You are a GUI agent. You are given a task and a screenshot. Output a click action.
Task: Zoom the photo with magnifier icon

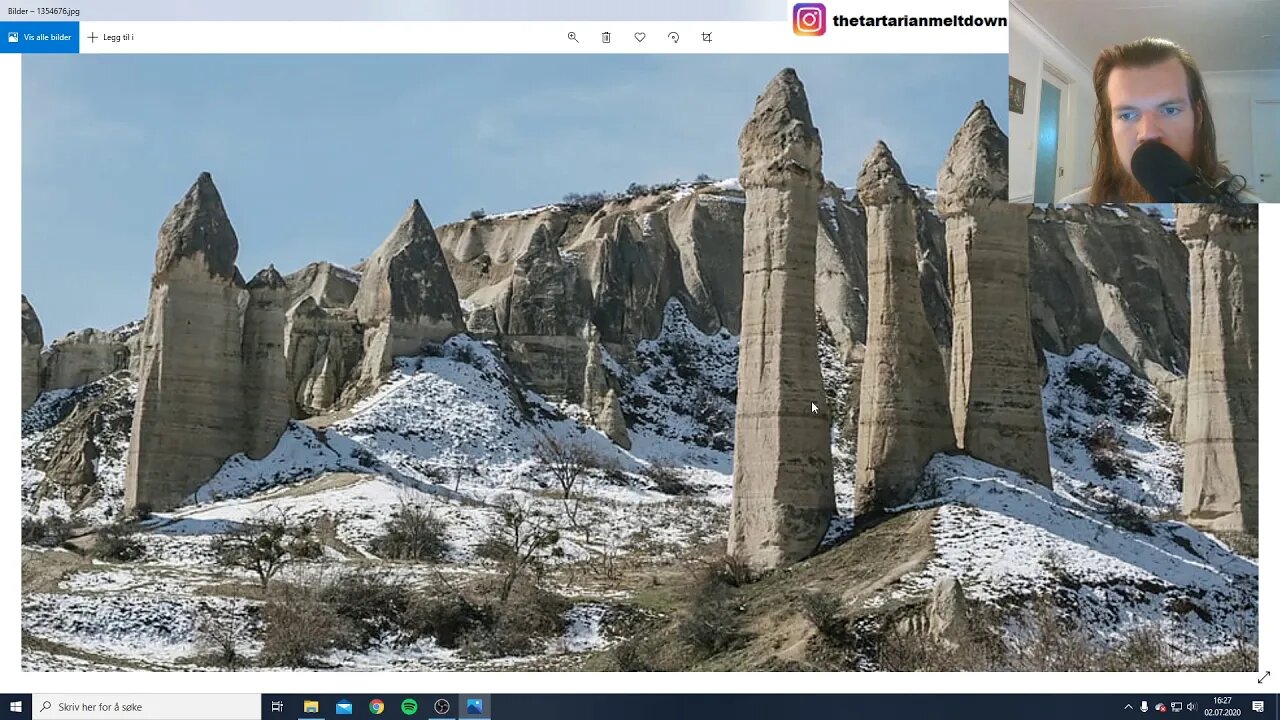coord(573,37)
